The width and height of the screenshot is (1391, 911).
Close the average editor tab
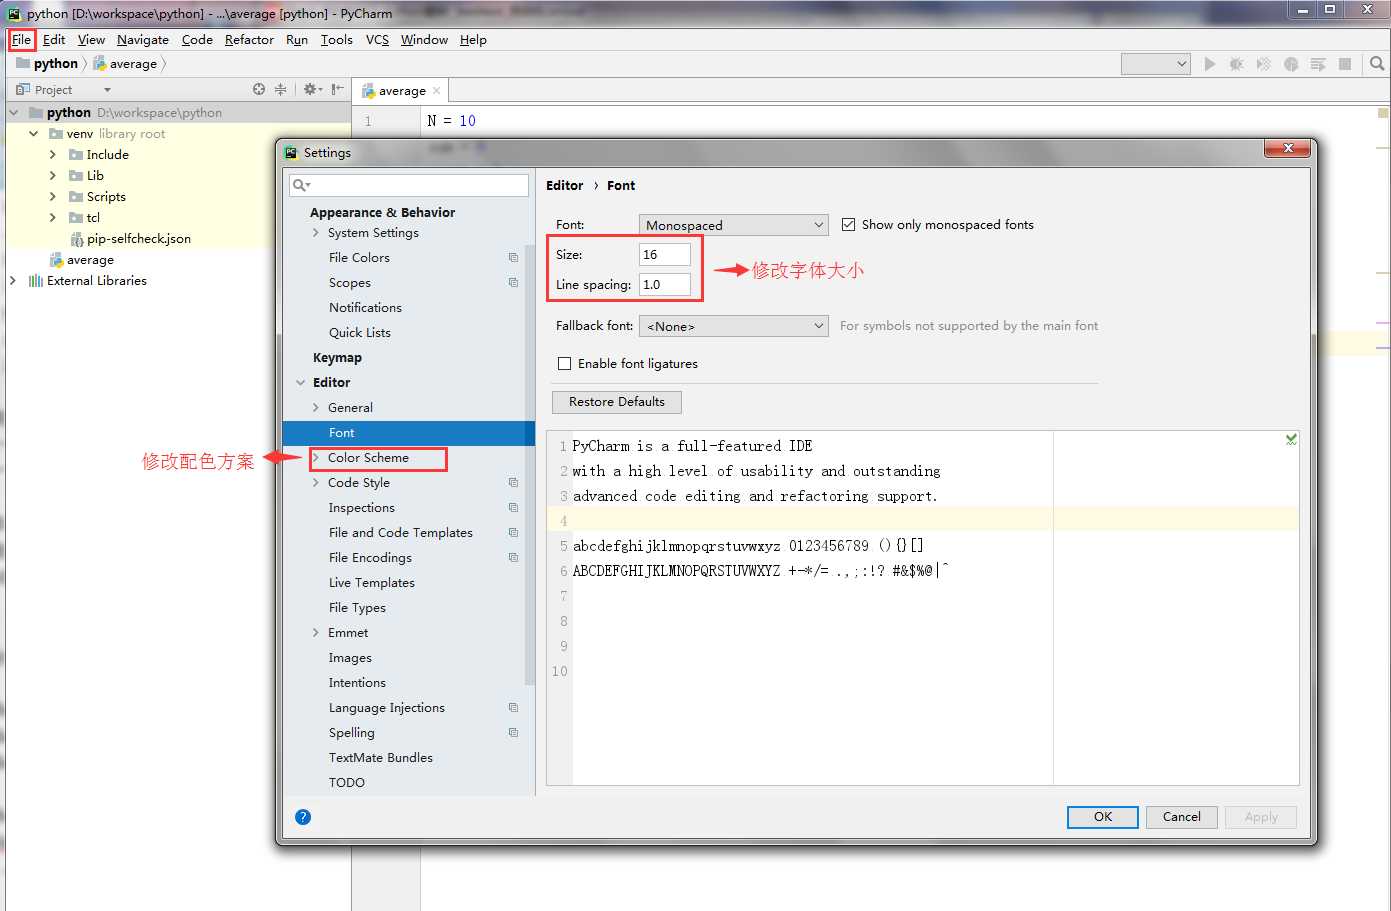click(437, 91)
